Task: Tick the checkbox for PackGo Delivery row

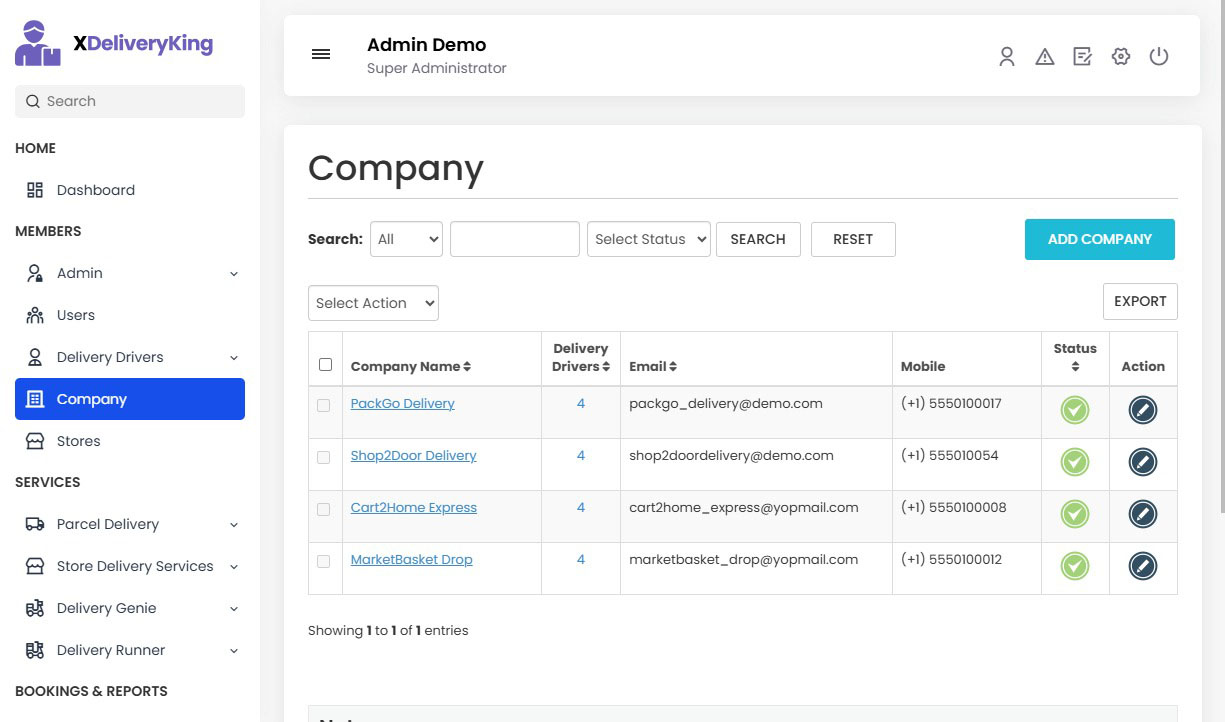Action: click(x=323, y=405)
